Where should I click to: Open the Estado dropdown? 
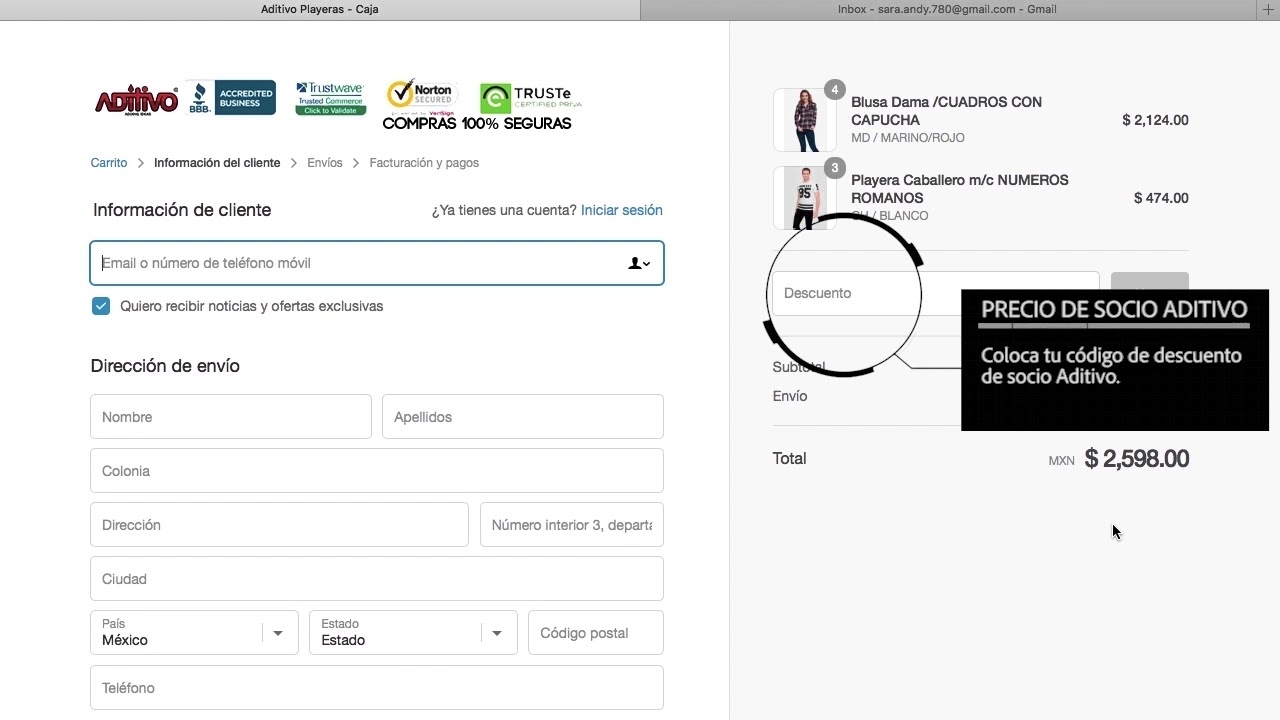413,632
